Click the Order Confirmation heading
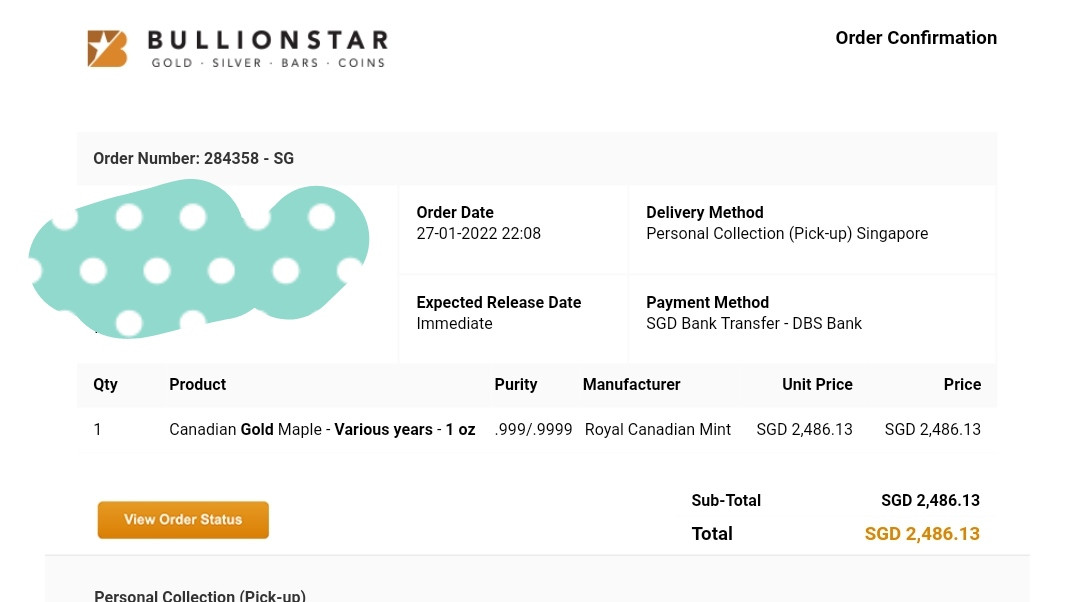Image resolution: width=1080 pixels, height=602 pixels. pyautogui.click(x=916, y=38)
